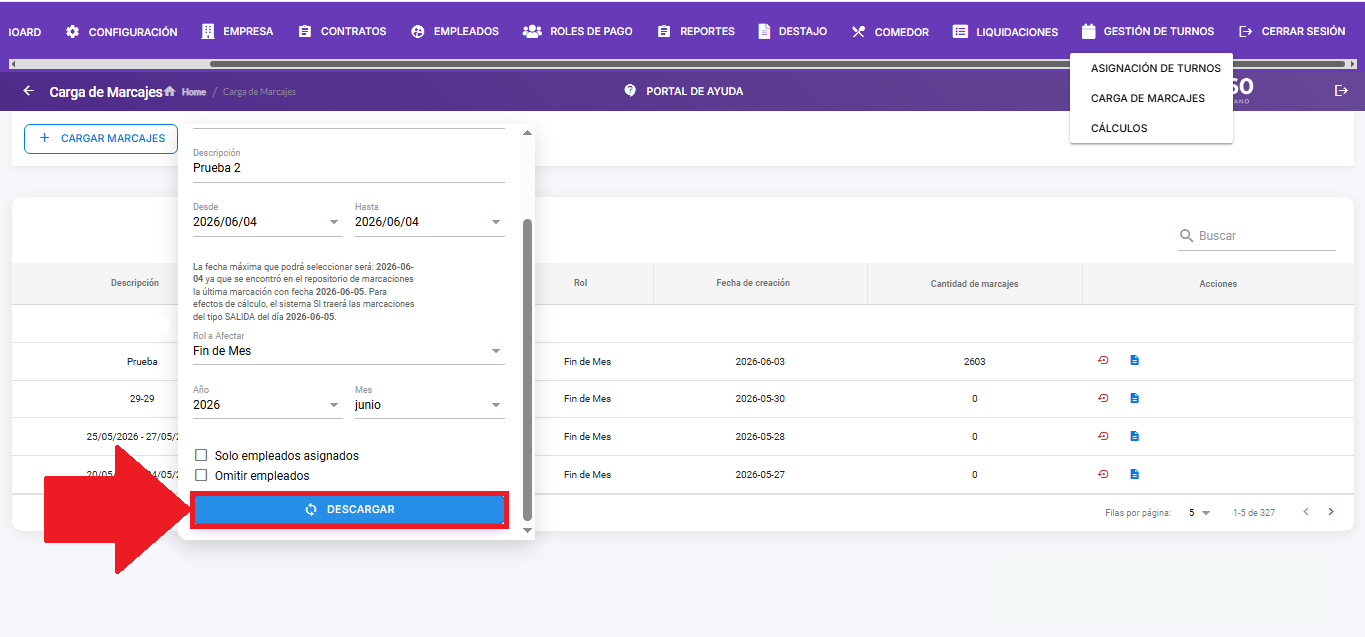
Task: Open the Desde date dropdown
Action: [x=268, y=220]
